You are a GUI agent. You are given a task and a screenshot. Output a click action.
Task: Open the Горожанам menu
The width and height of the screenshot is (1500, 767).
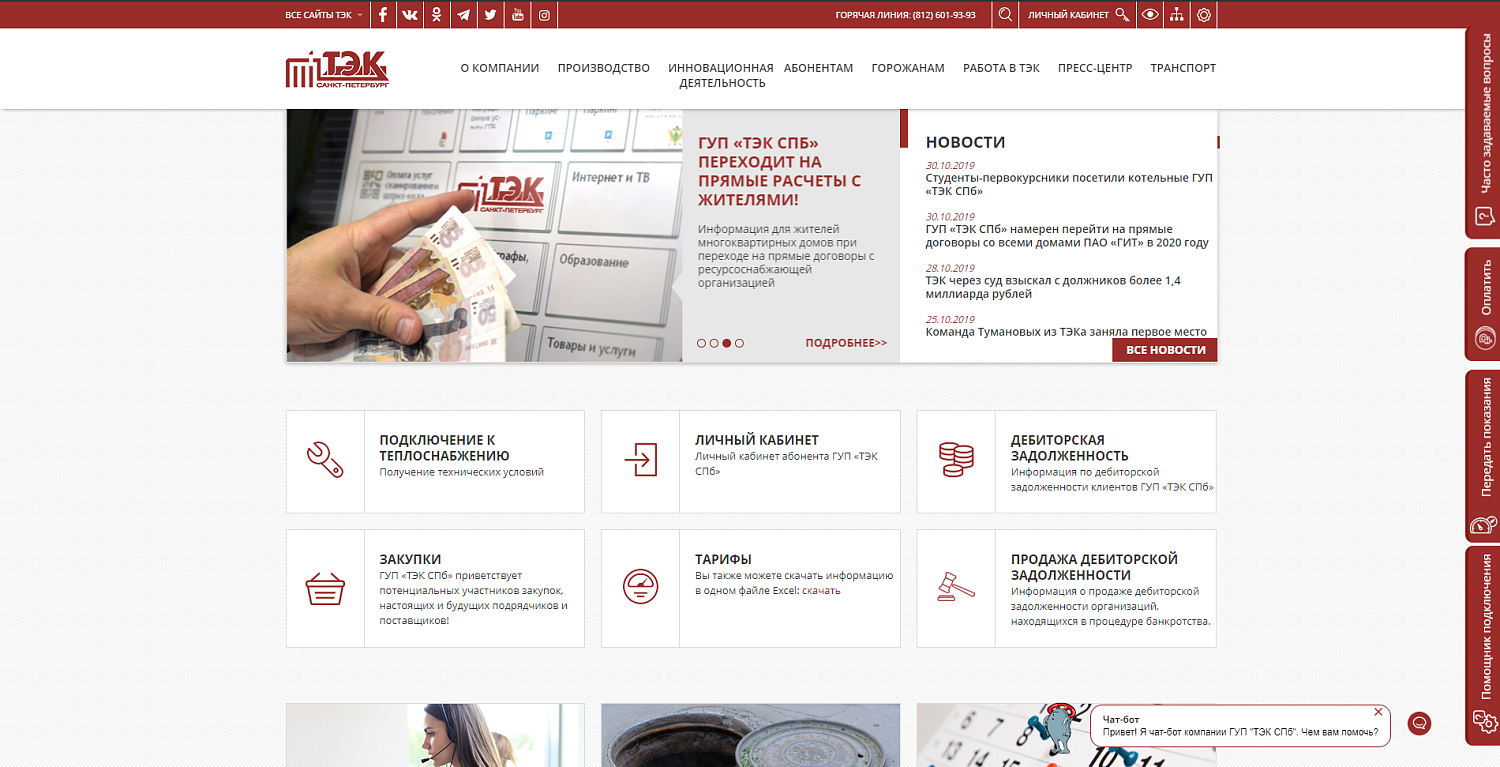pos(908,68)
